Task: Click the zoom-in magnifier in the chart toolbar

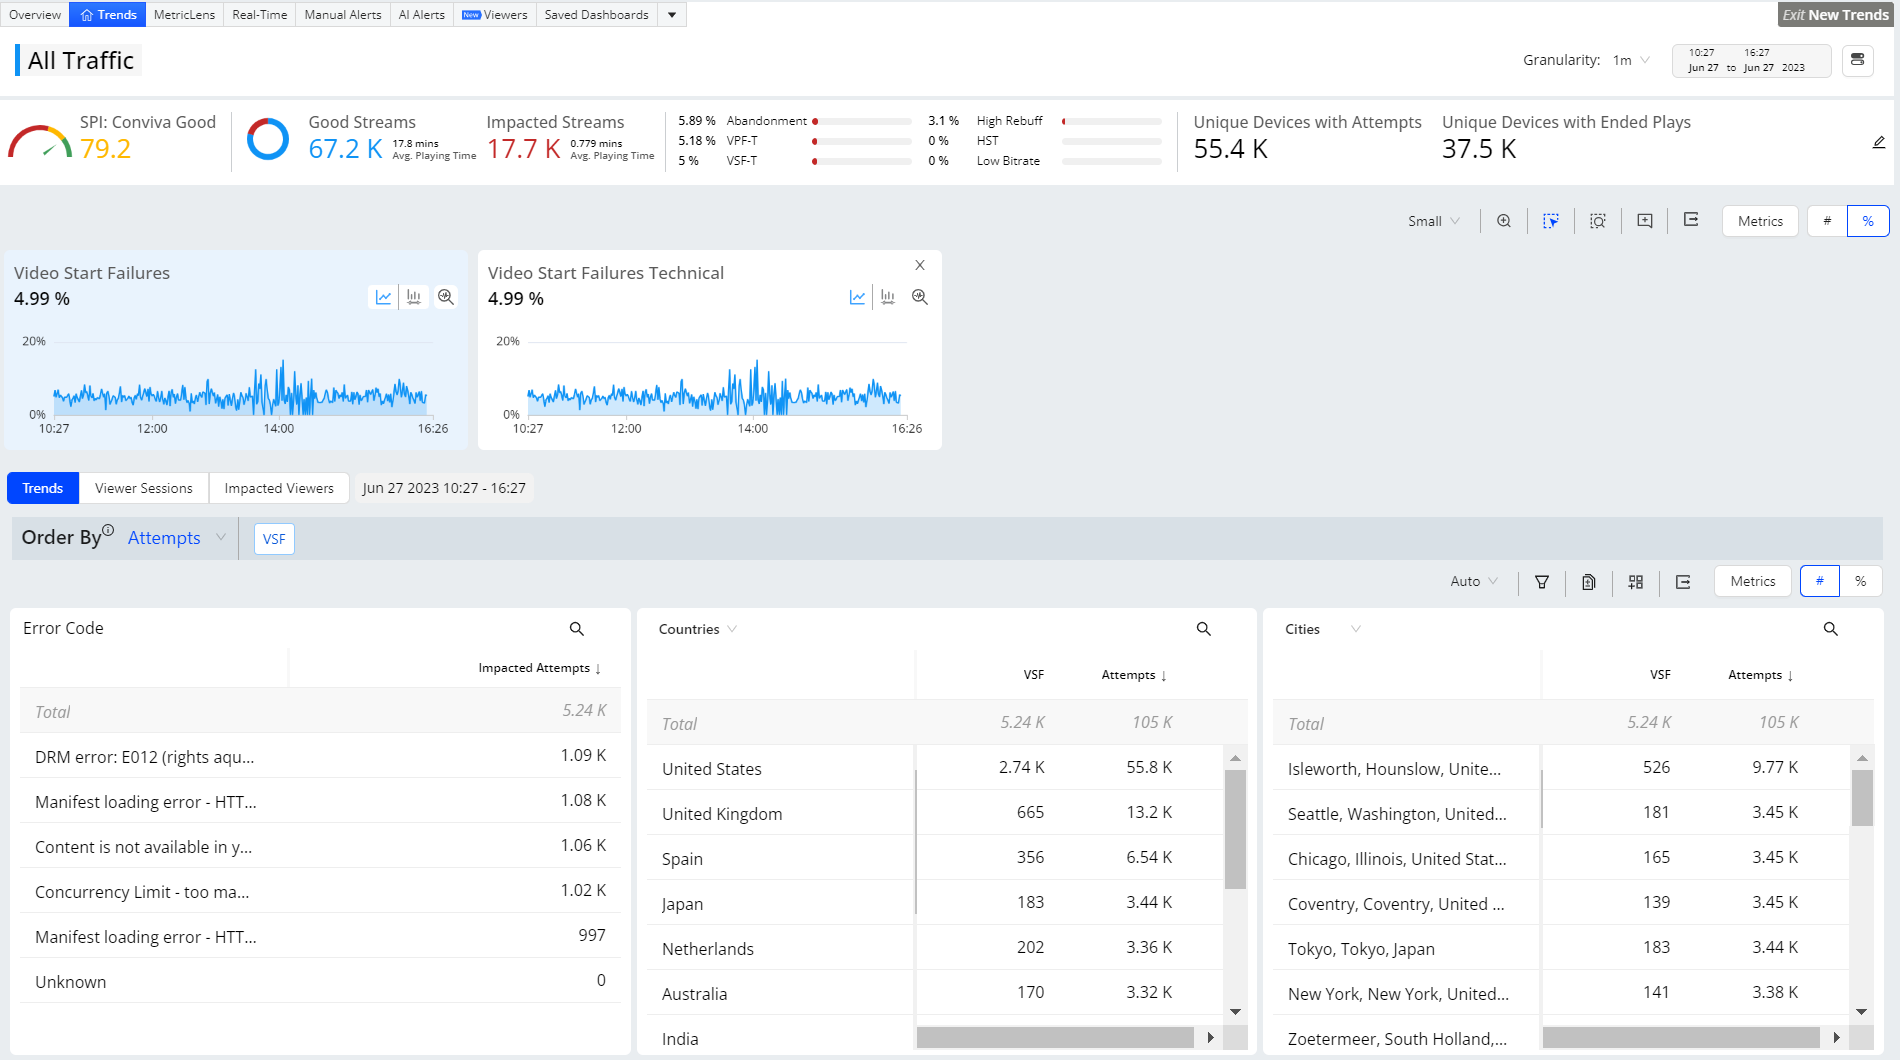Action: coord(1503,221)
